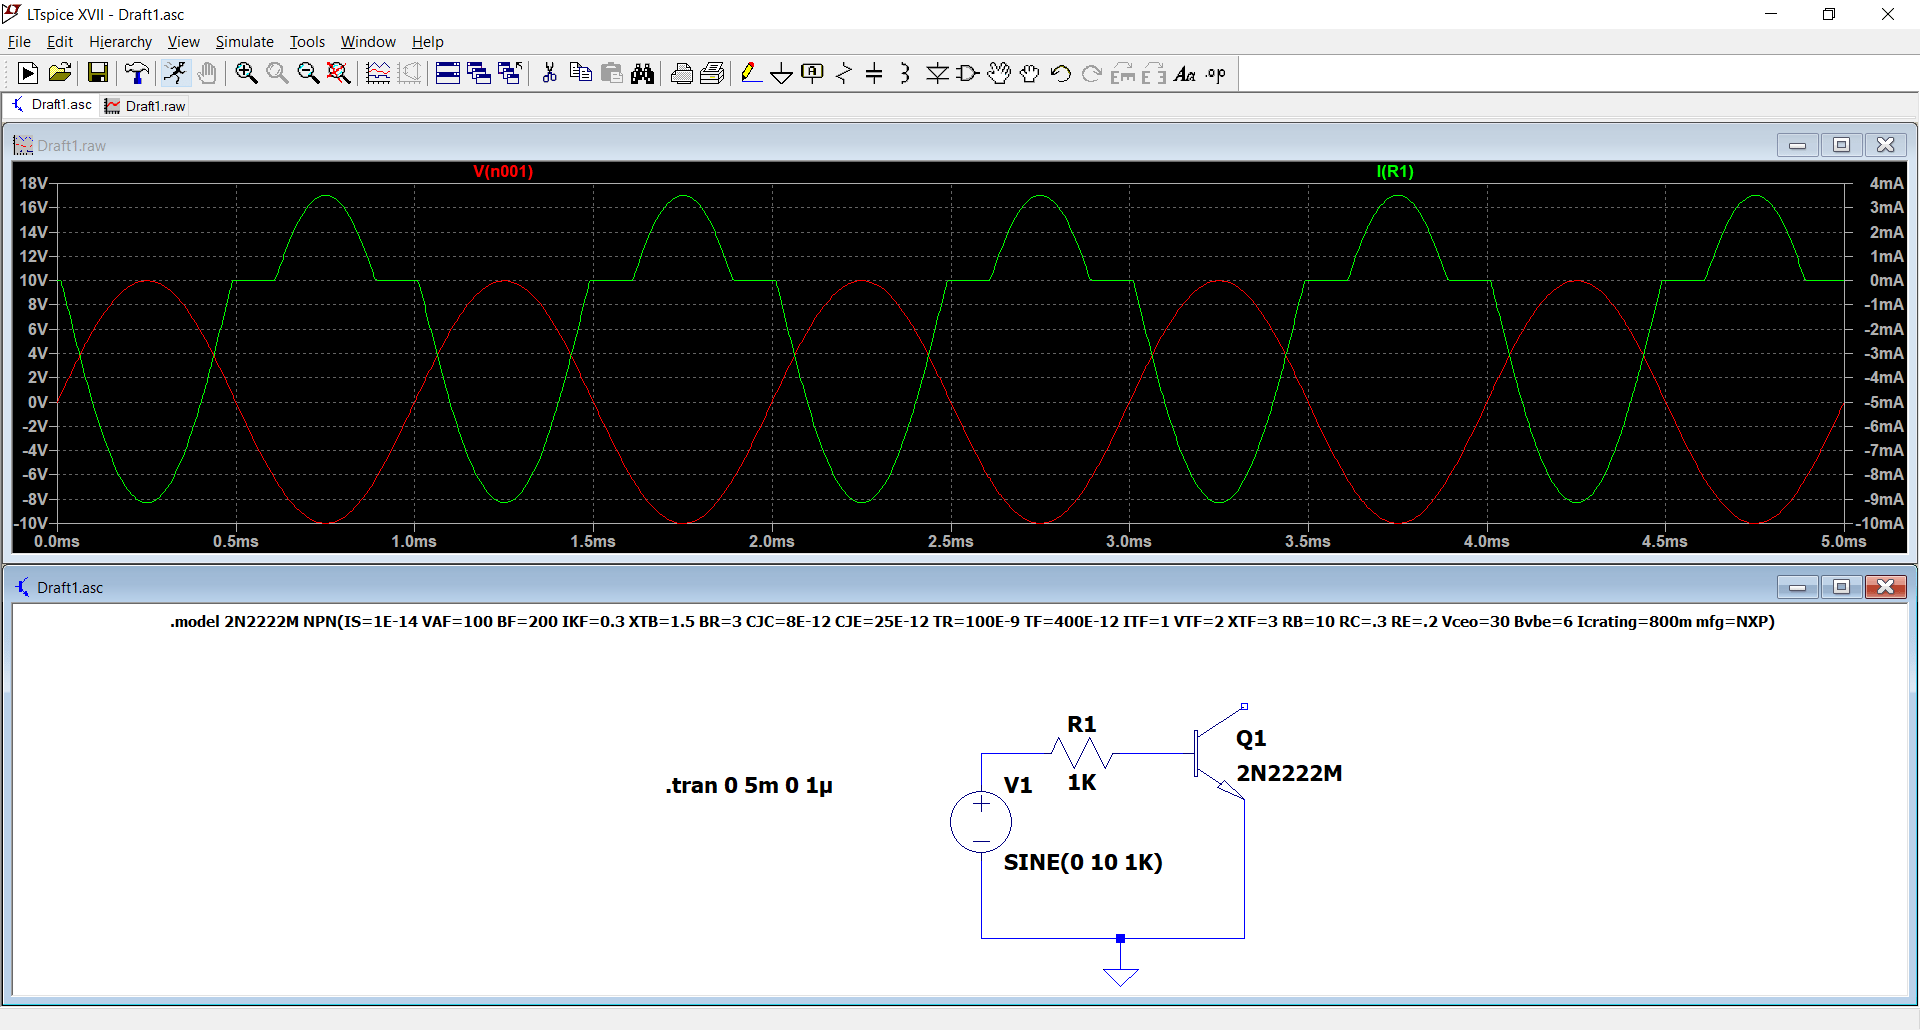Click the Mirror component icon
Viewport: 1920px width, 1030px height.
[1154, 73]
